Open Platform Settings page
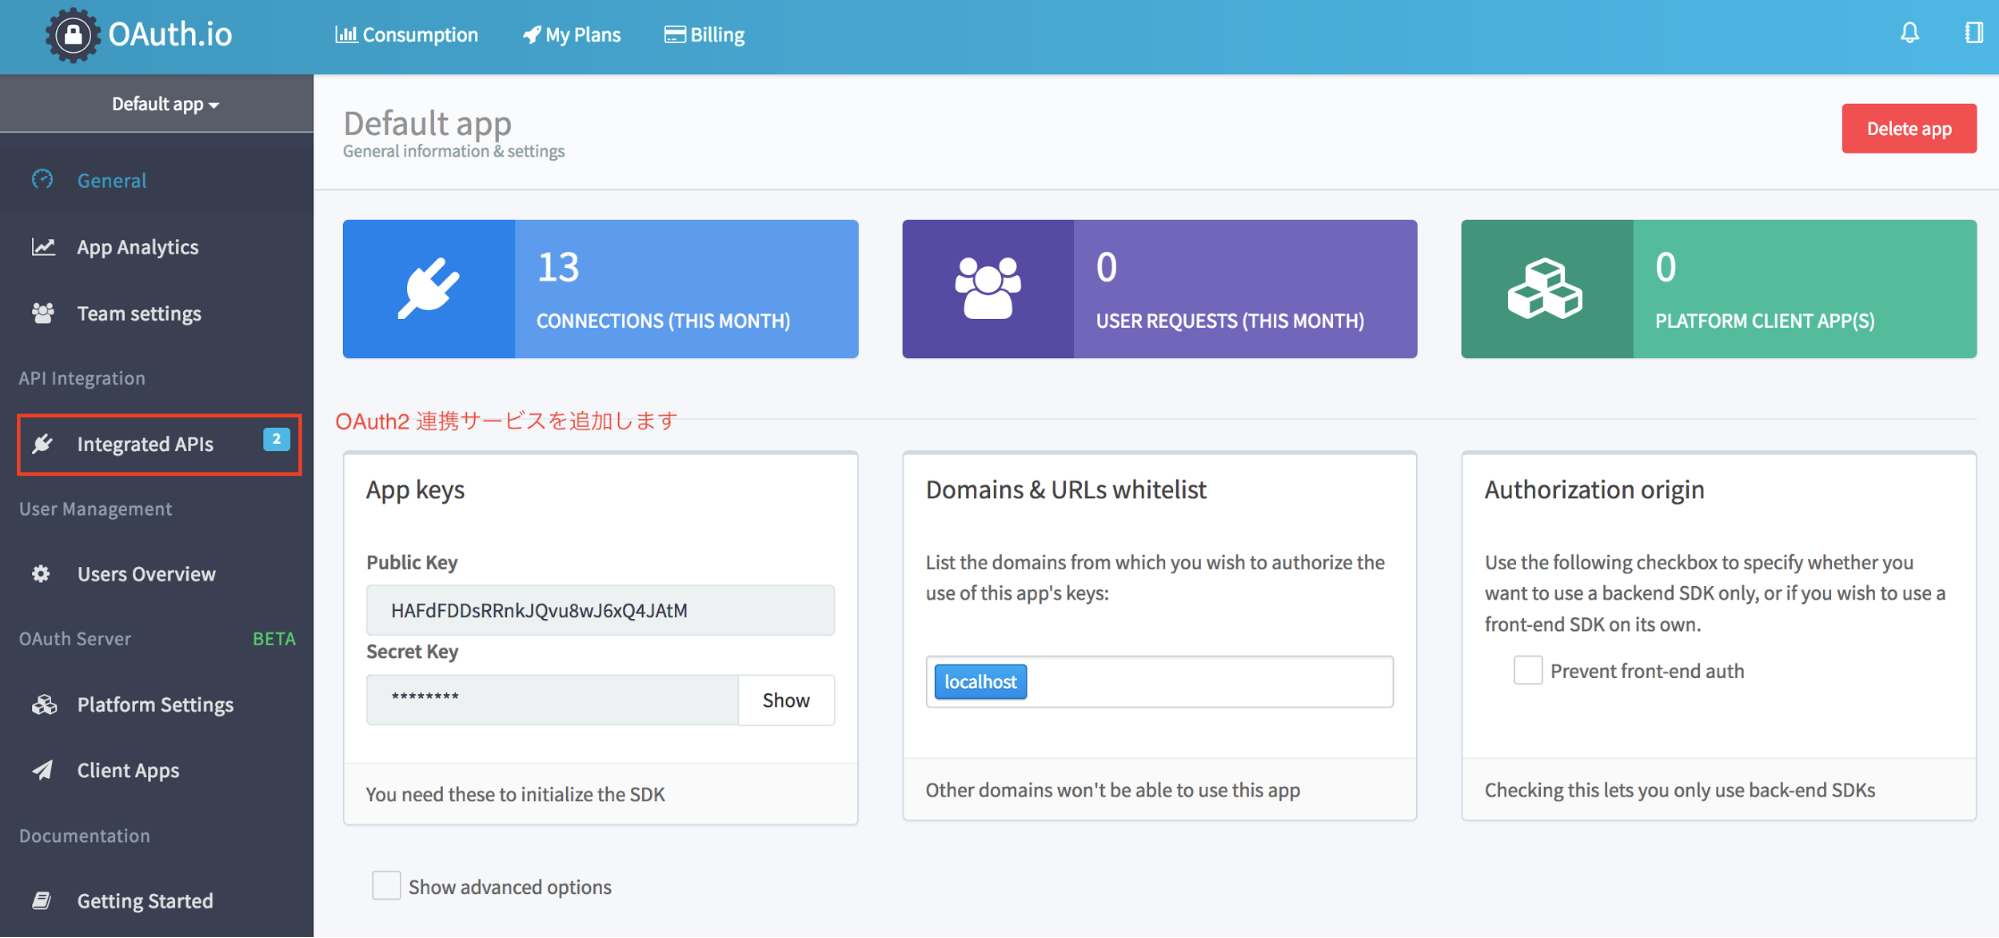The height and width of the screenshot is (938, 1999). point(157,705)
